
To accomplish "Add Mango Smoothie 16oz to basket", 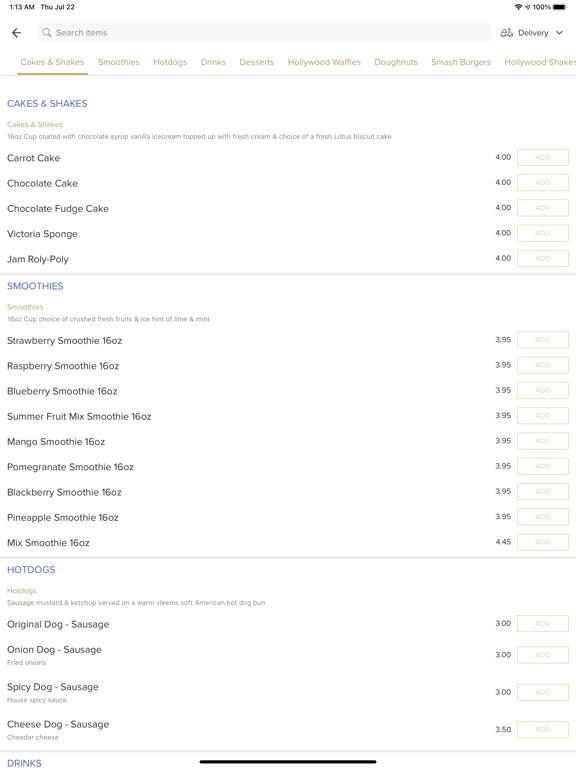I will click(x=543, y=441).
